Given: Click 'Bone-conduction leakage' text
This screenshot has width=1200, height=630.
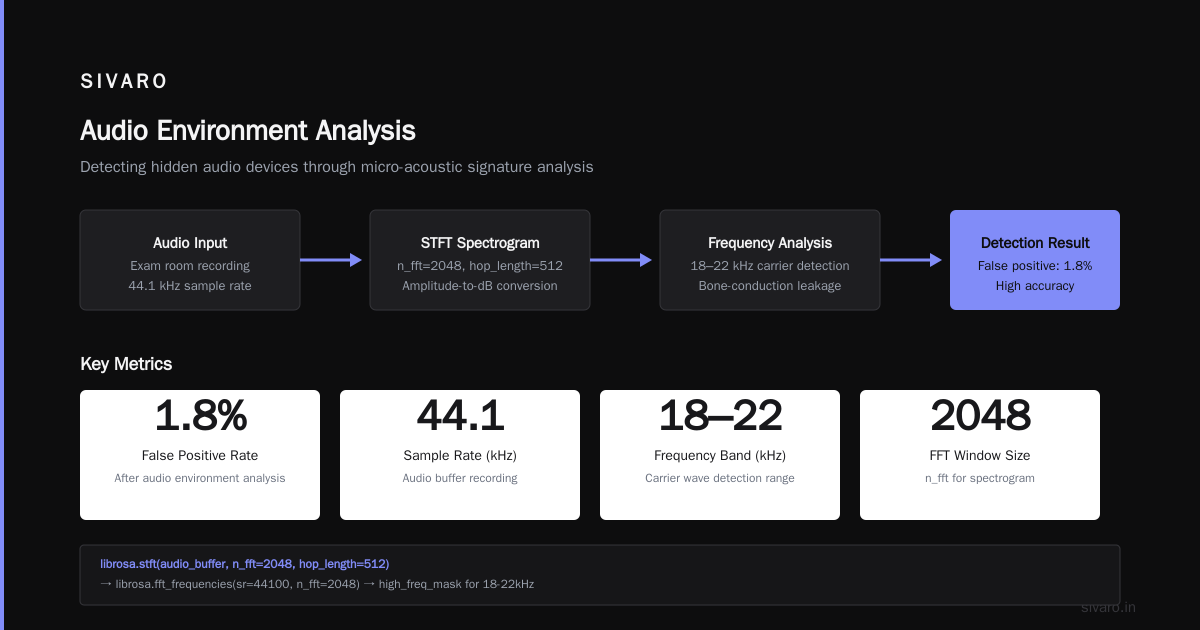Looking at the screenshot, I should point(770,286).
